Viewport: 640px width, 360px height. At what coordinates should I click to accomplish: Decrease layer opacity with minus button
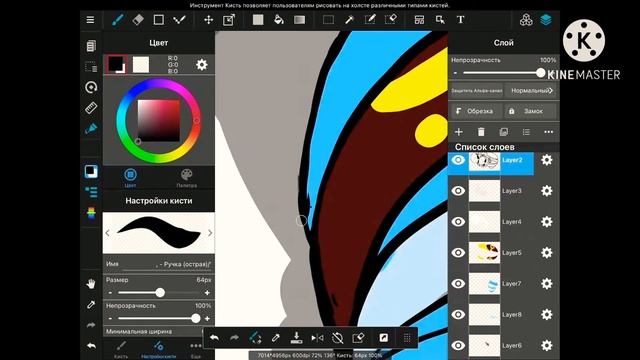coord(455,73)
